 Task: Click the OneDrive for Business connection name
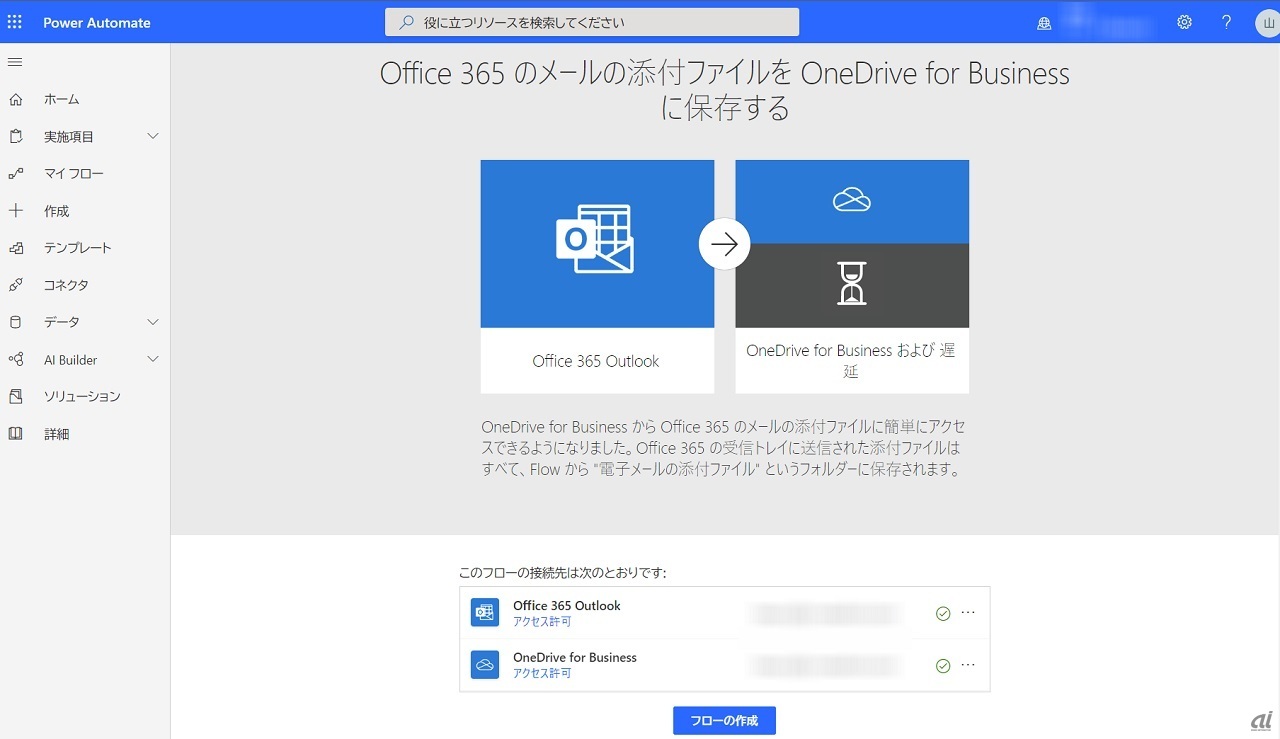pos(575,658)
